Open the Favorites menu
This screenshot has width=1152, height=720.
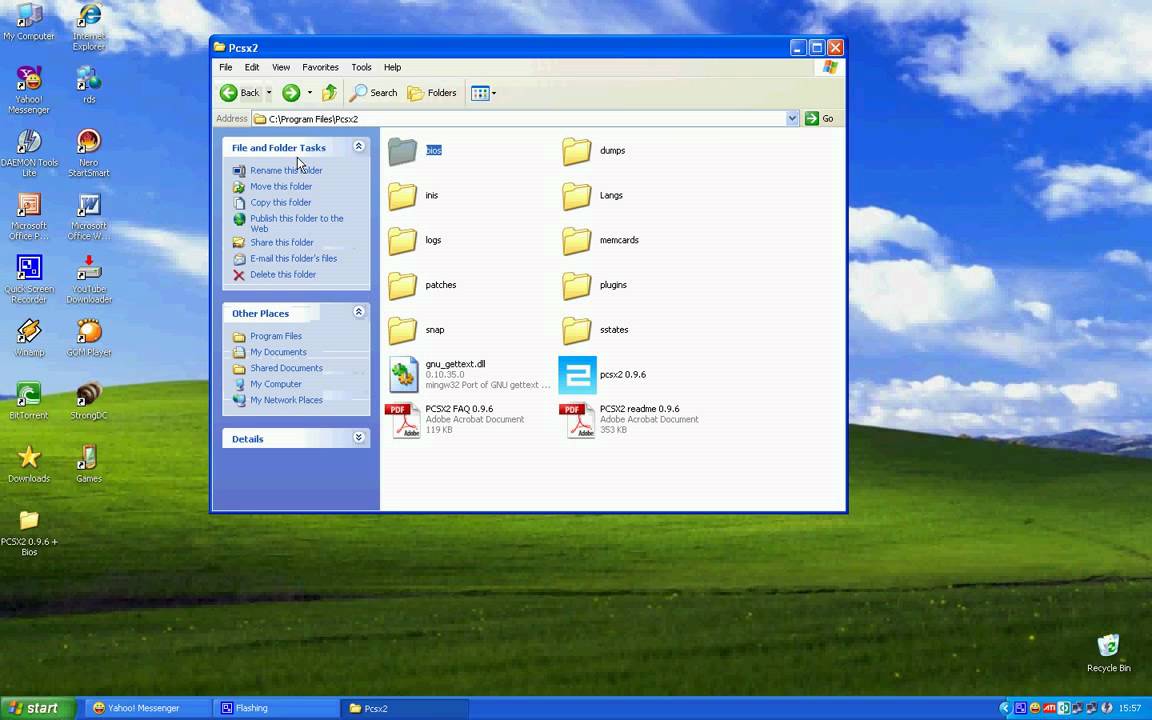(x=320, y=67)
